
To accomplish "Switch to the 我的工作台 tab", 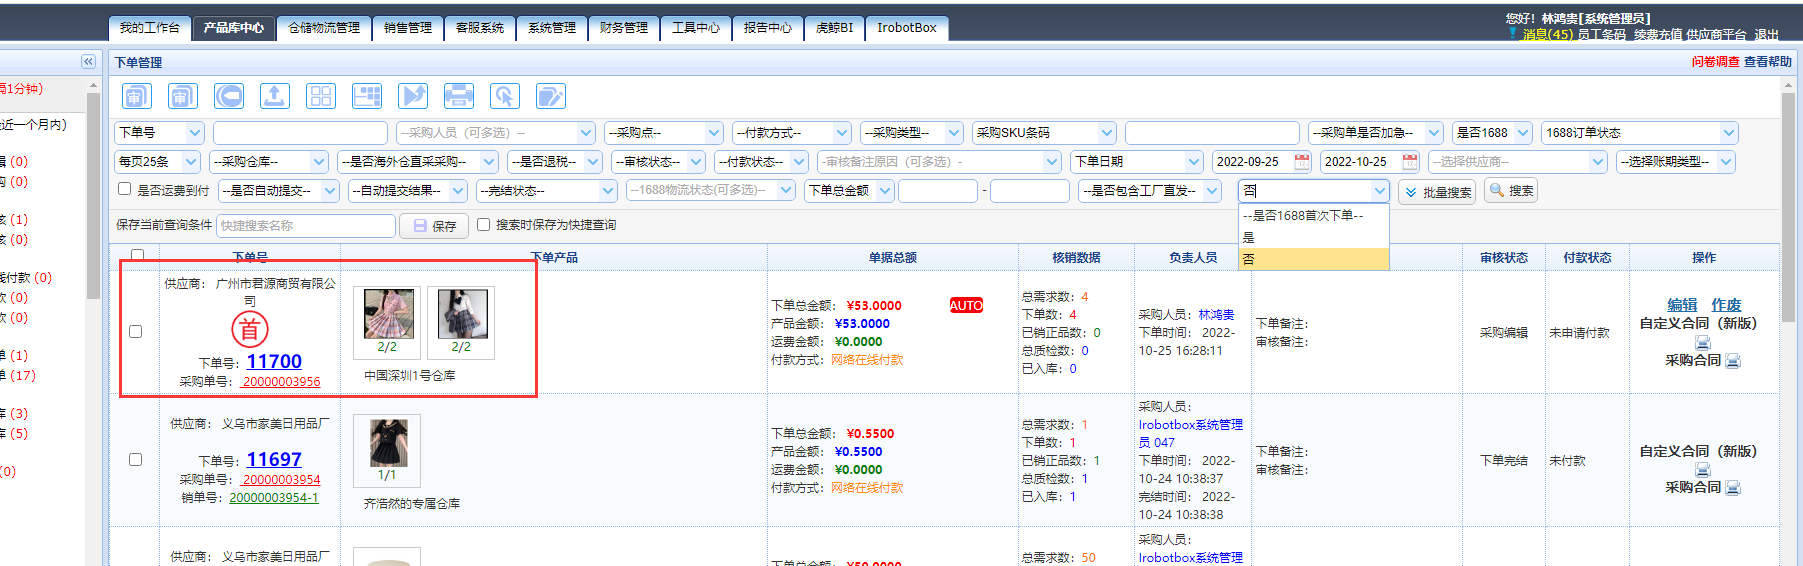I will (x=150, y=28).
